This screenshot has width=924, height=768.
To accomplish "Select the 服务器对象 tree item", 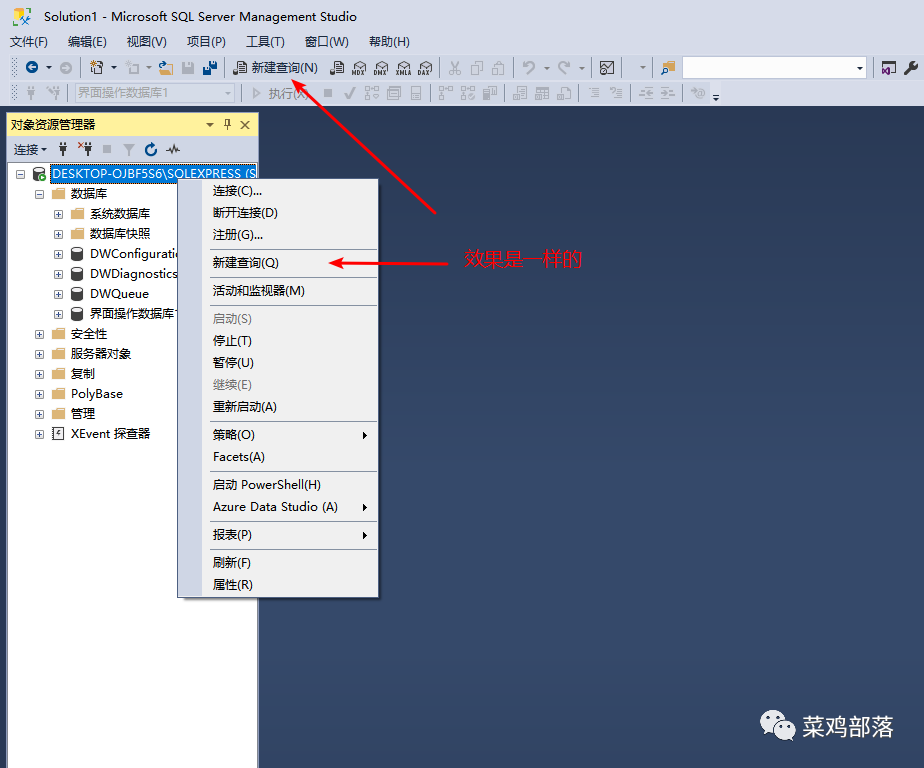I will 101,354.
